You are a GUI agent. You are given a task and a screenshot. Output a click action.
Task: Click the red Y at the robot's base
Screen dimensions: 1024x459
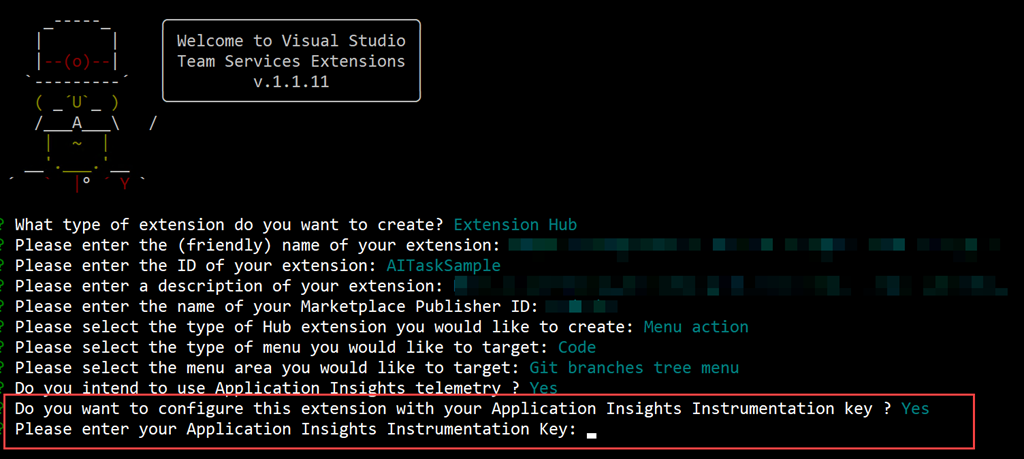click(x=124, y=183)
